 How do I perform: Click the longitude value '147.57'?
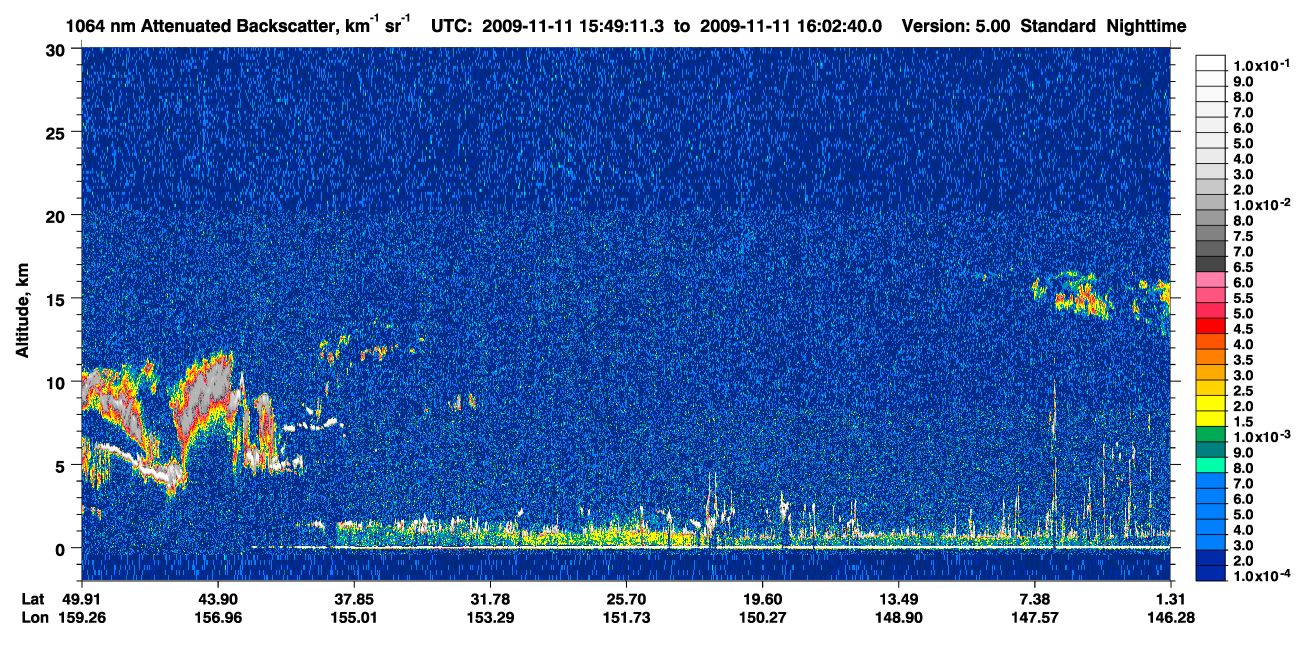[x=1034, y=617]
